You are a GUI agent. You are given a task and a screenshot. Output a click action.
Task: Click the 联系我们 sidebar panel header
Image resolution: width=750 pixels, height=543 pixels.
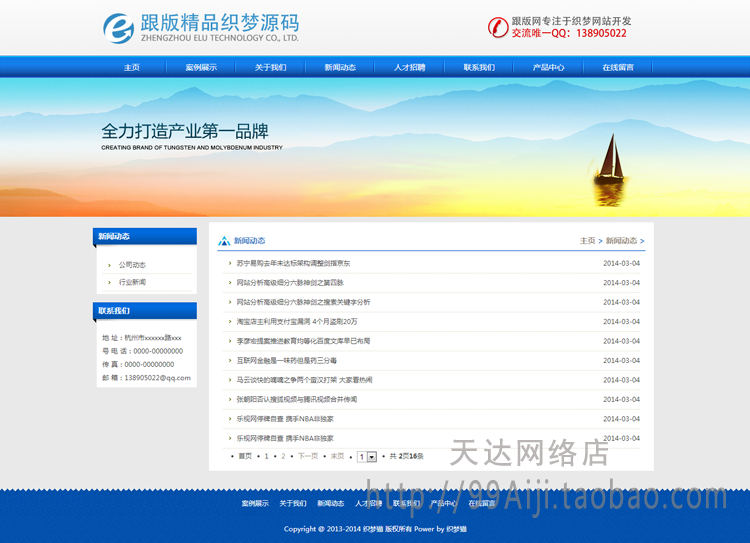(144, 310)
